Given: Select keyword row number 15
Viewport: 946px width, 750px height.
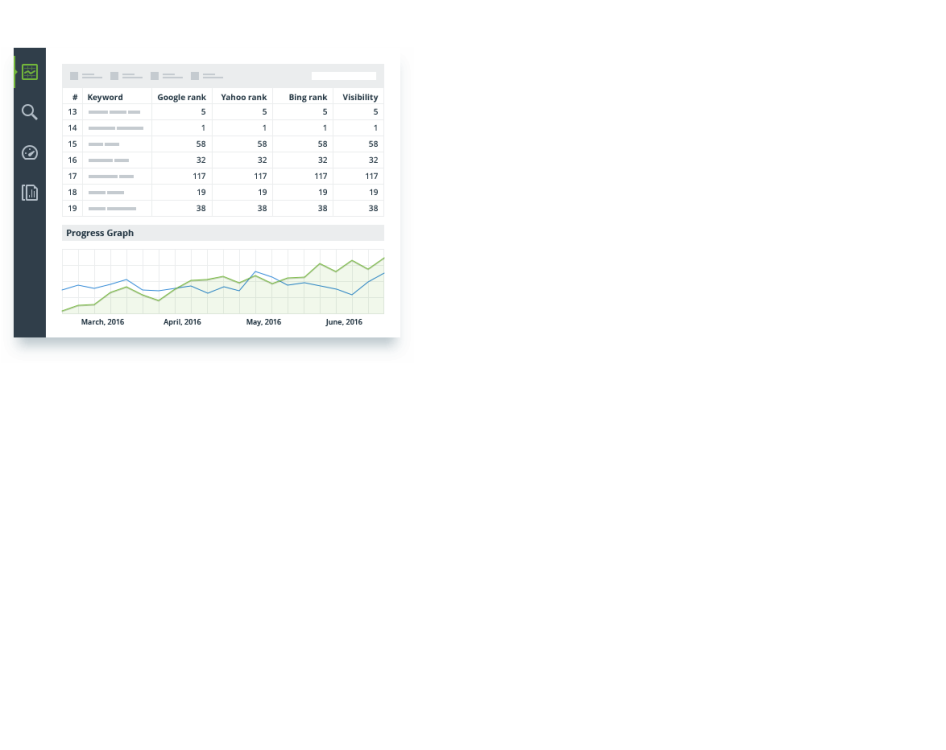Looking at the screenshot, I should (x=223, y=144).
